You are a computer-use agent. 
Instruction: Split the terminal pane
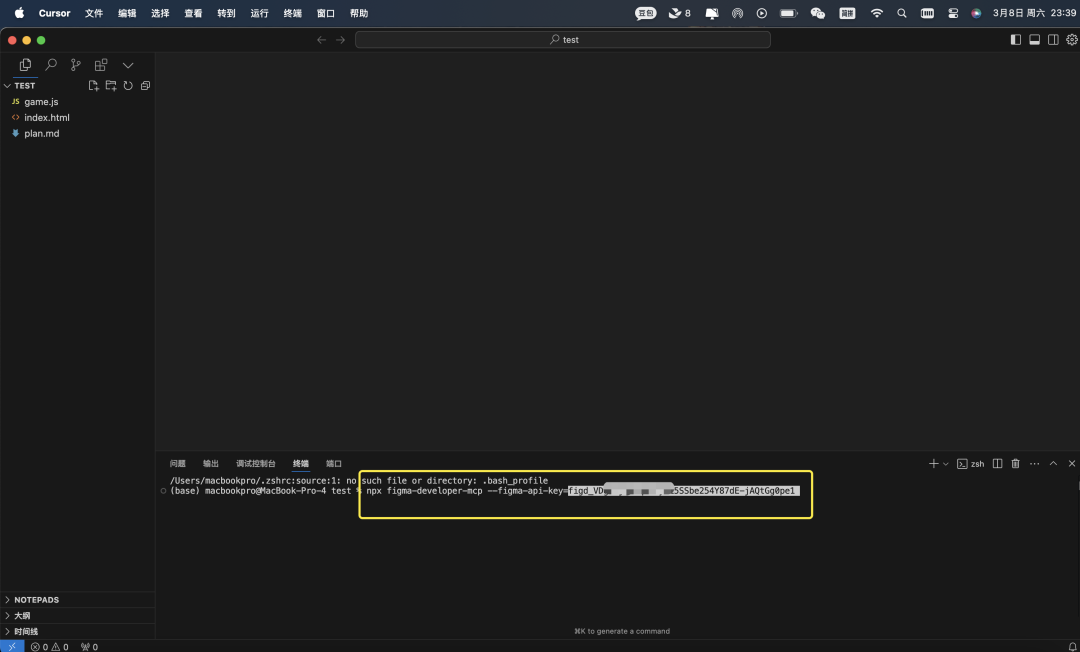pos(997,464)
